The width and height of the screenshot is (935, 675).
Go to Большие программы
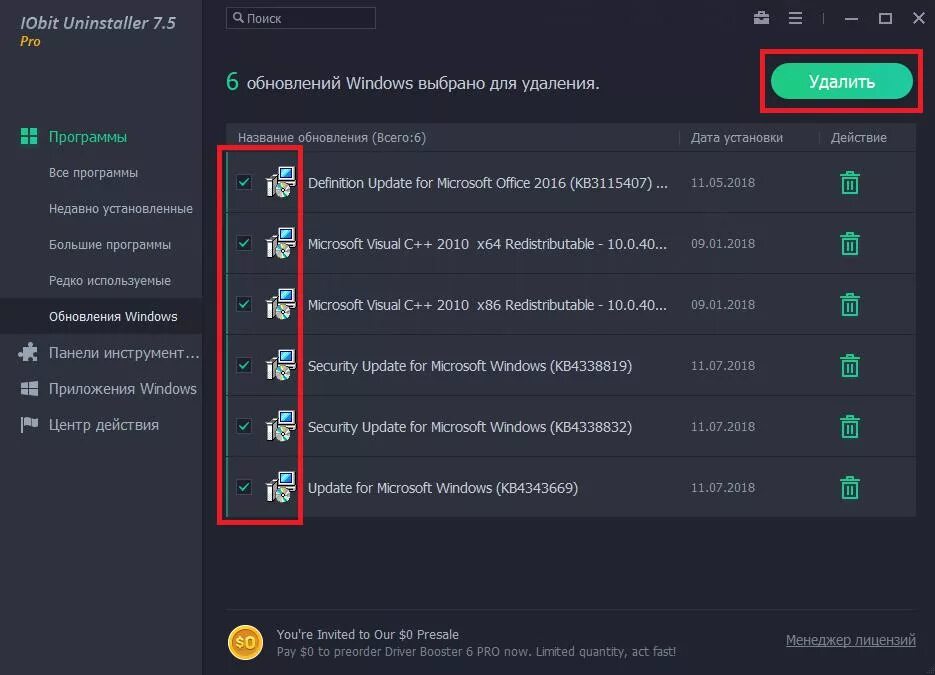[110, 244]
